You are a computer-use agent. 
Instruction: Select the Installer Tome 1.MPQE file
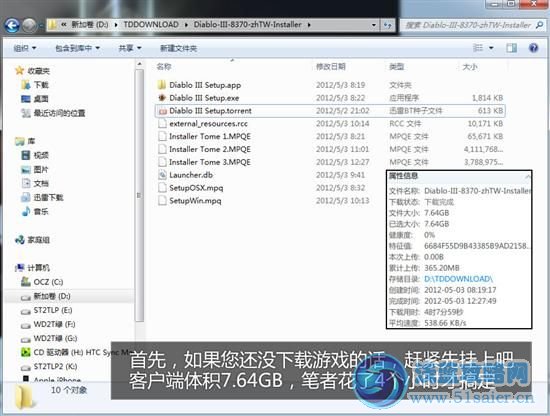click(x=210, y=136)
